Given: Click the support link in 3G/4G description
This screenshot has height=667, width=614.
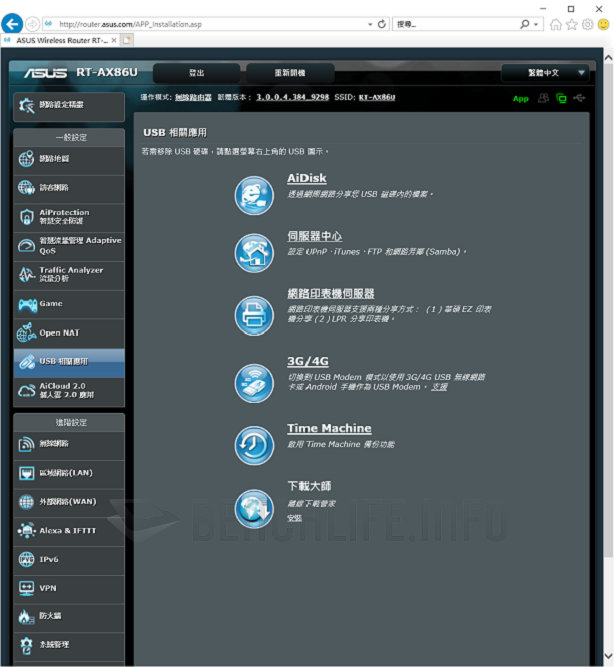Looking at the screenshot, I should coord(440,387).
